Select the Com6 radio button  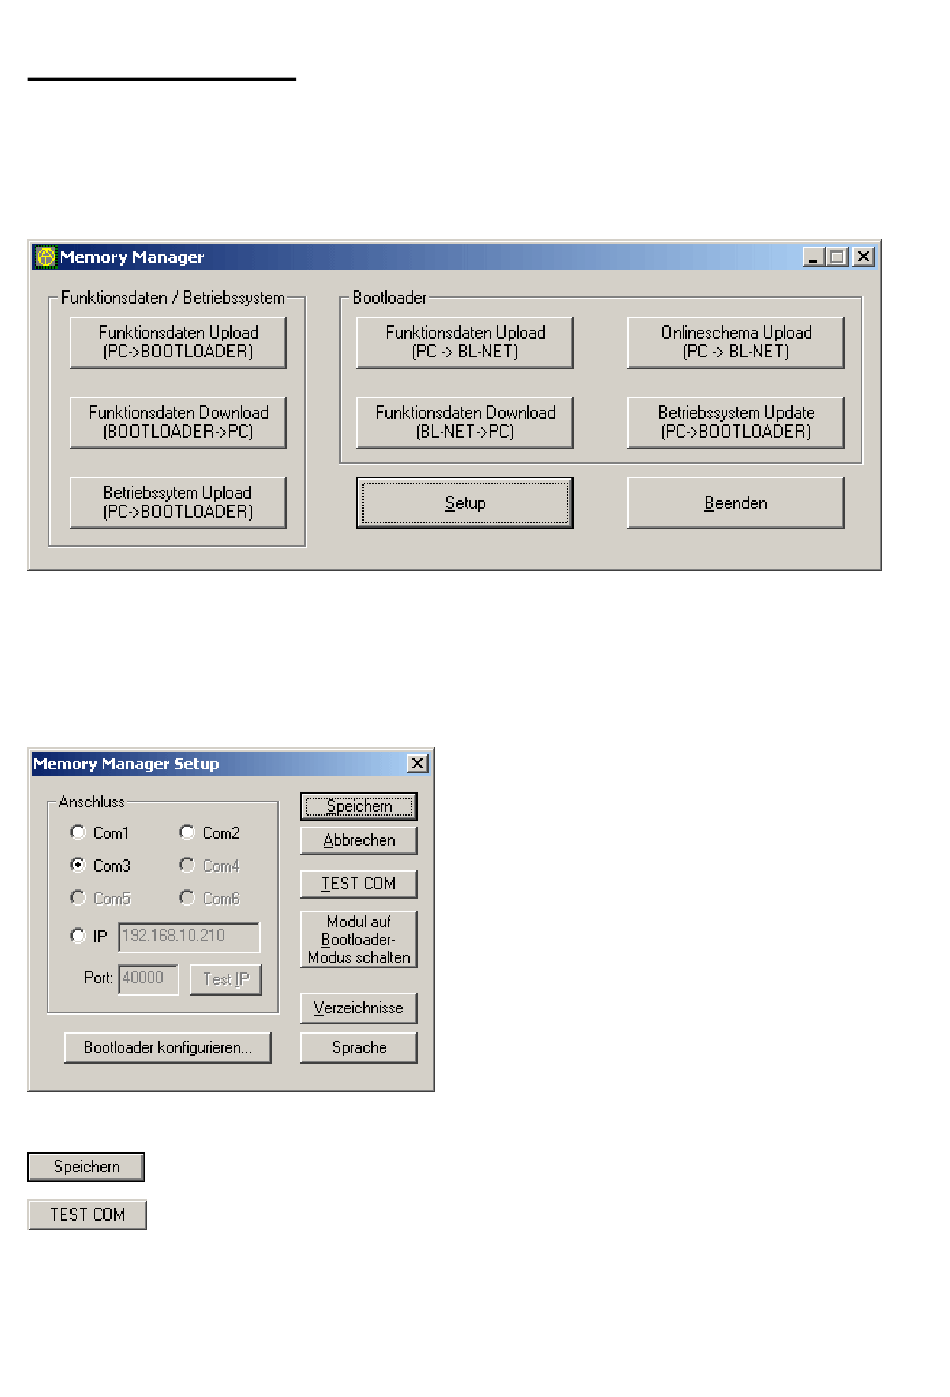pos(187,898)
